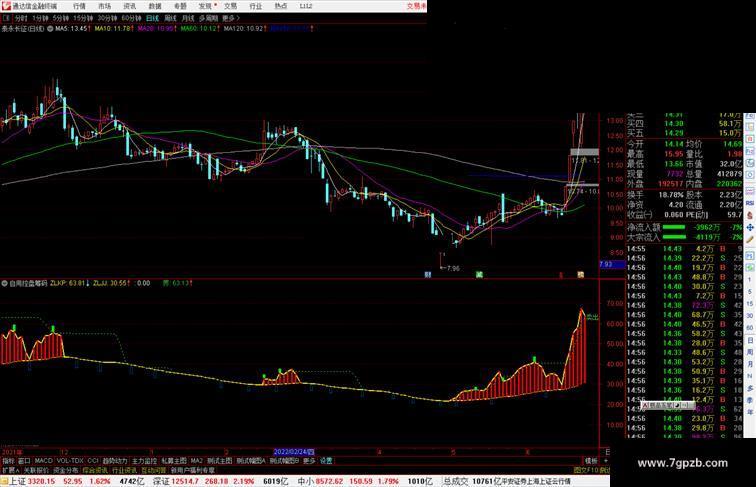The width and height of the screenshot is (756, 487).
Task: Select the MACD indicator tab
Action: [x=43, y=461]
